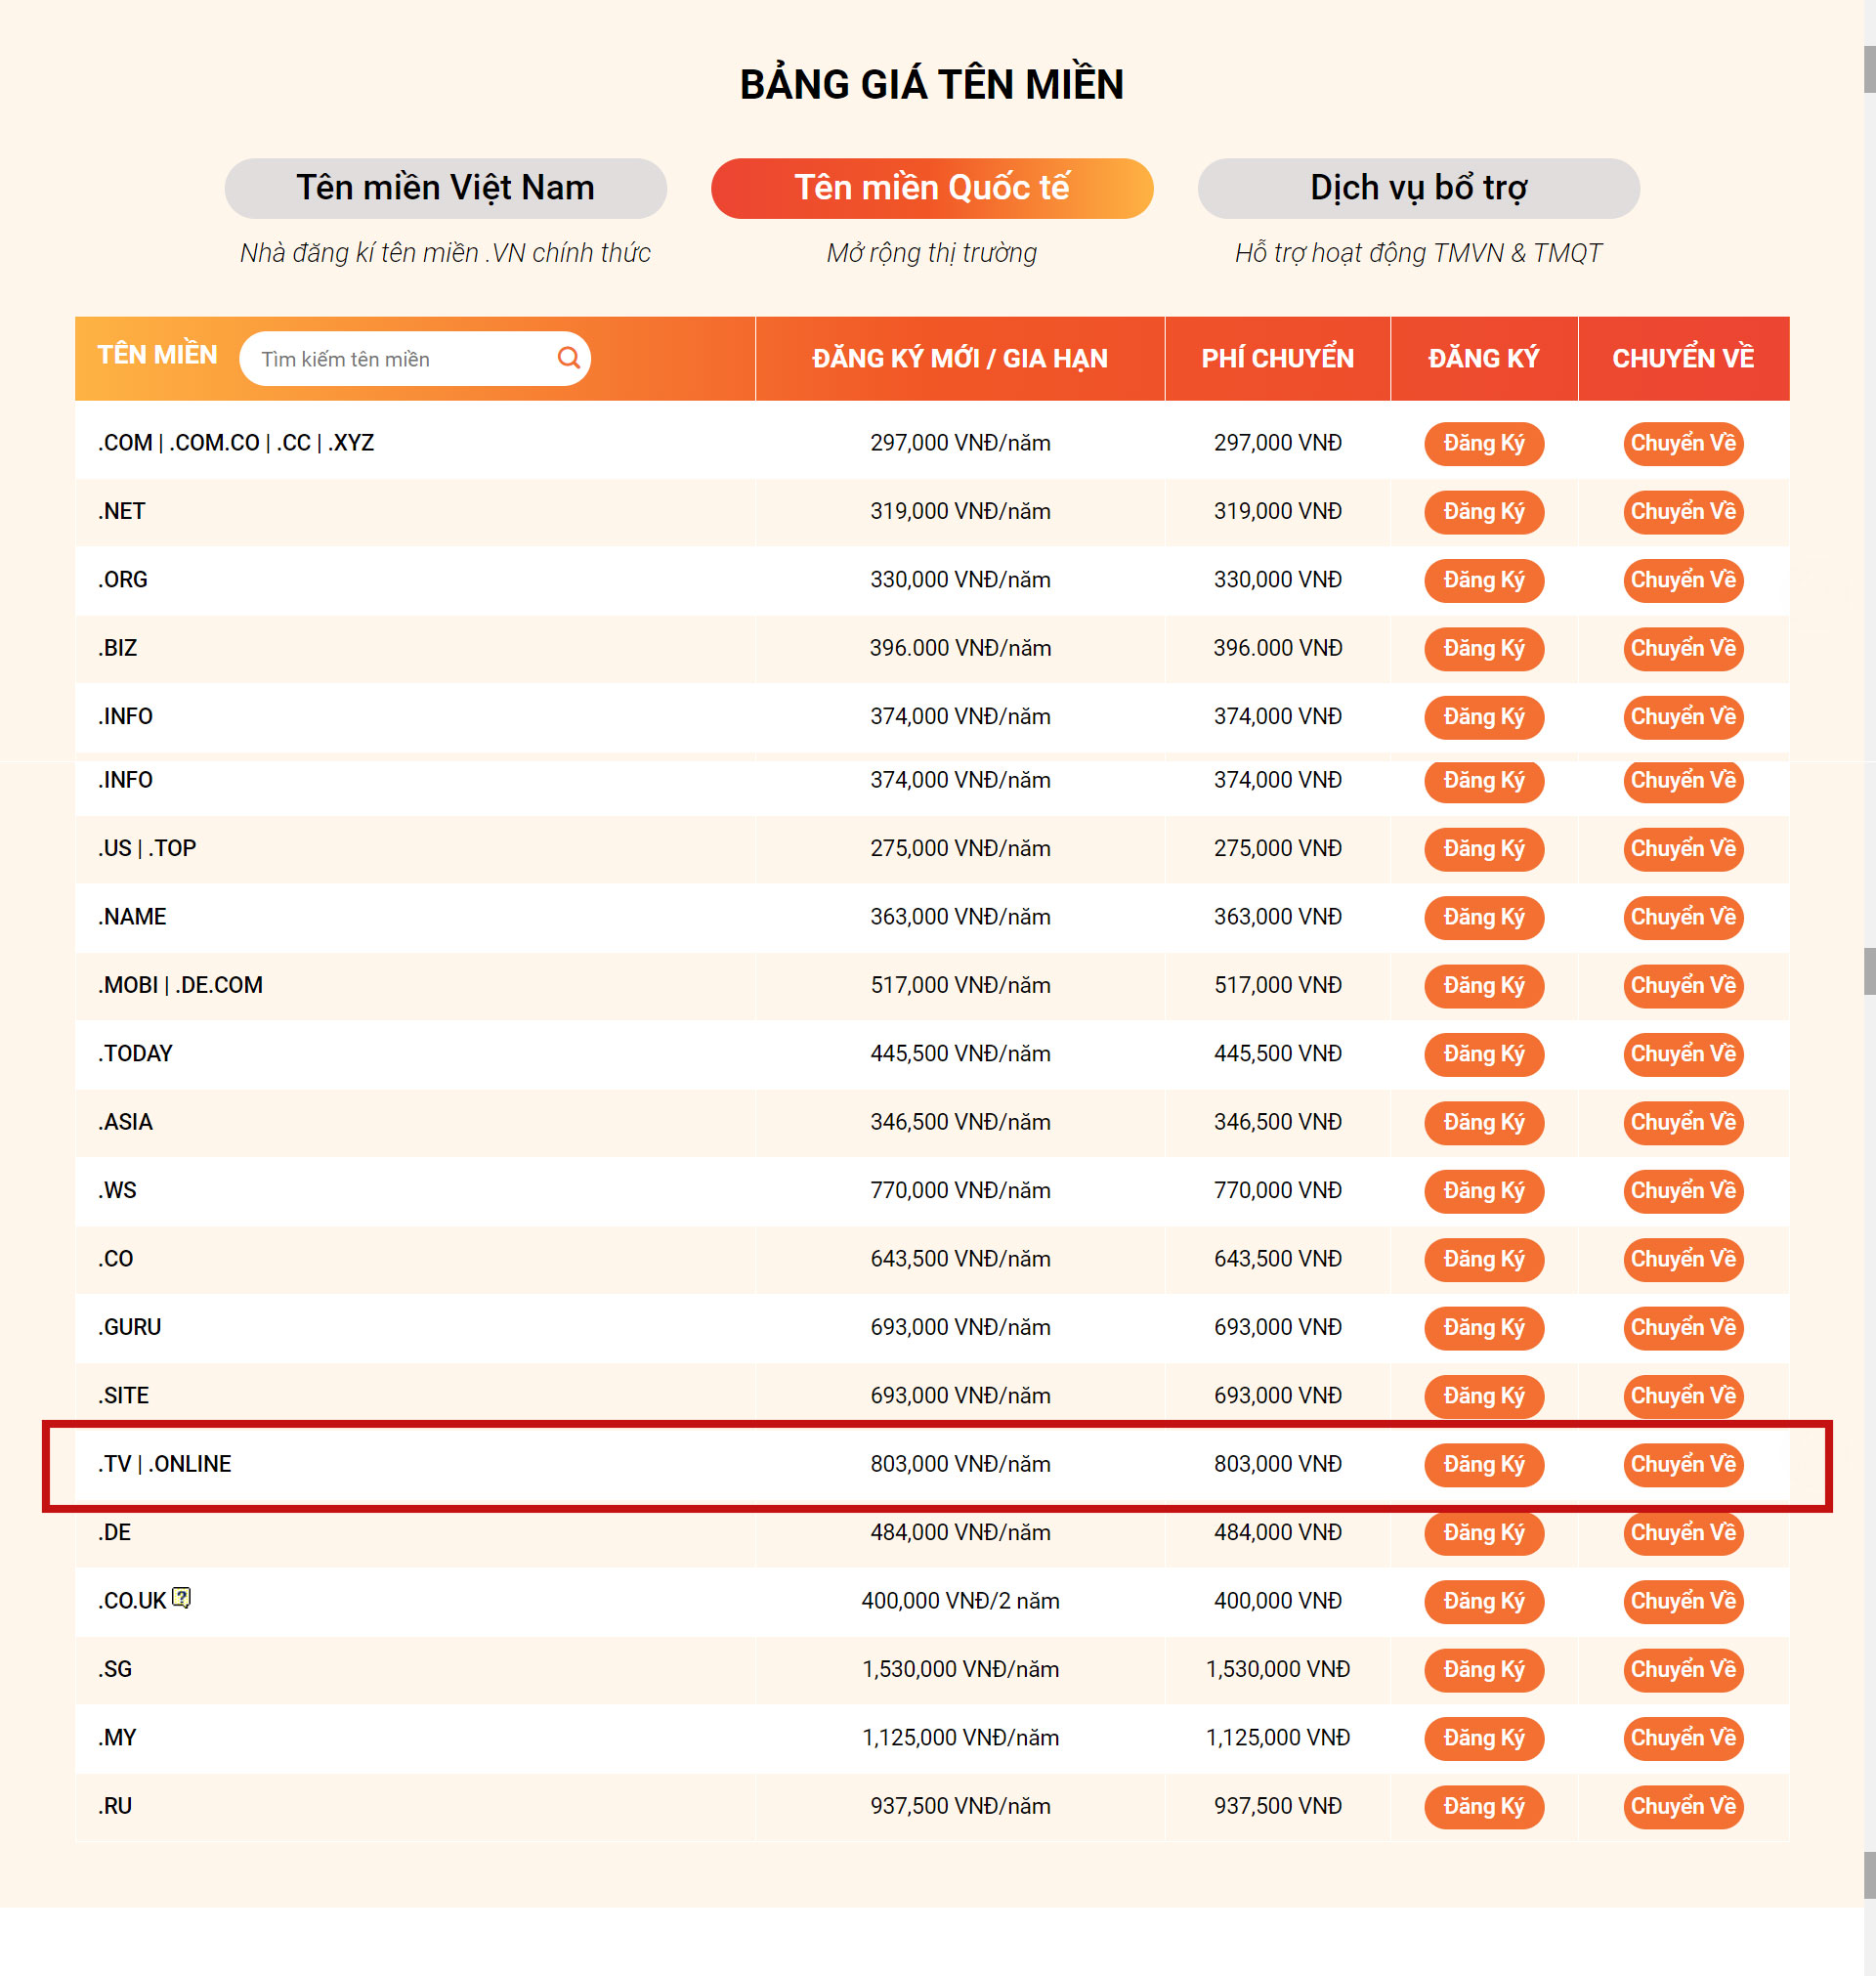Click Chuyển Về for the .MY domain
This screenshot has height=1976, width=1876.
[x=1683, y=1738]
